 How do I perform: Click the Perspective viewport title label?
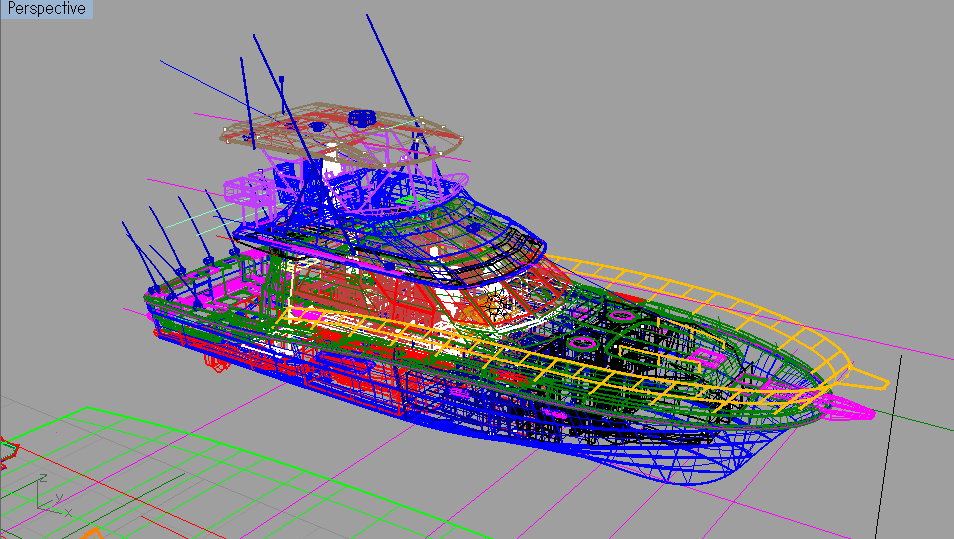46,9
